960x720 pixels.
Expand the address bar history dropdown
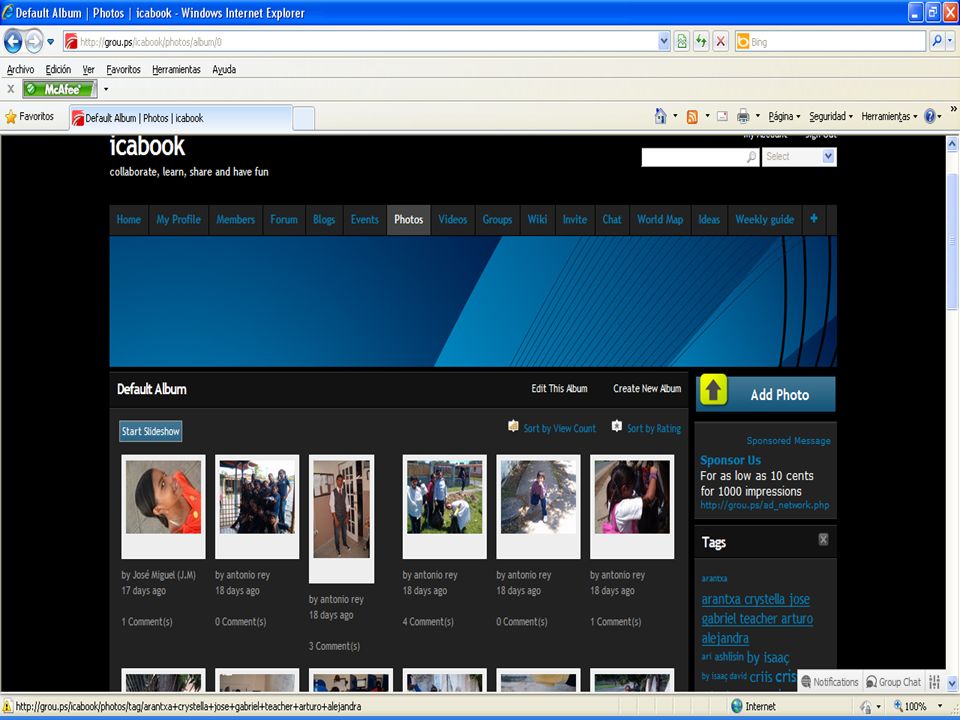664,42
